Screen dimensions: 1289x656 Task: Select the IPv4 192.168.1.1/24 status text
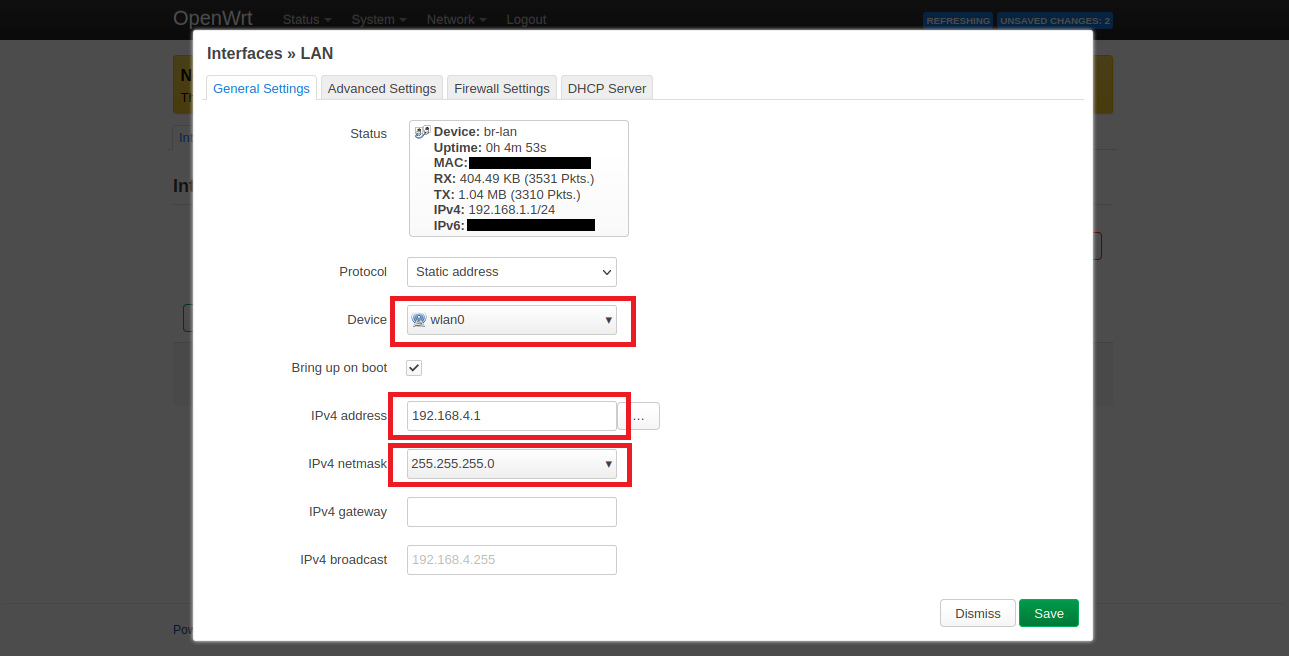tap(494, 210)
